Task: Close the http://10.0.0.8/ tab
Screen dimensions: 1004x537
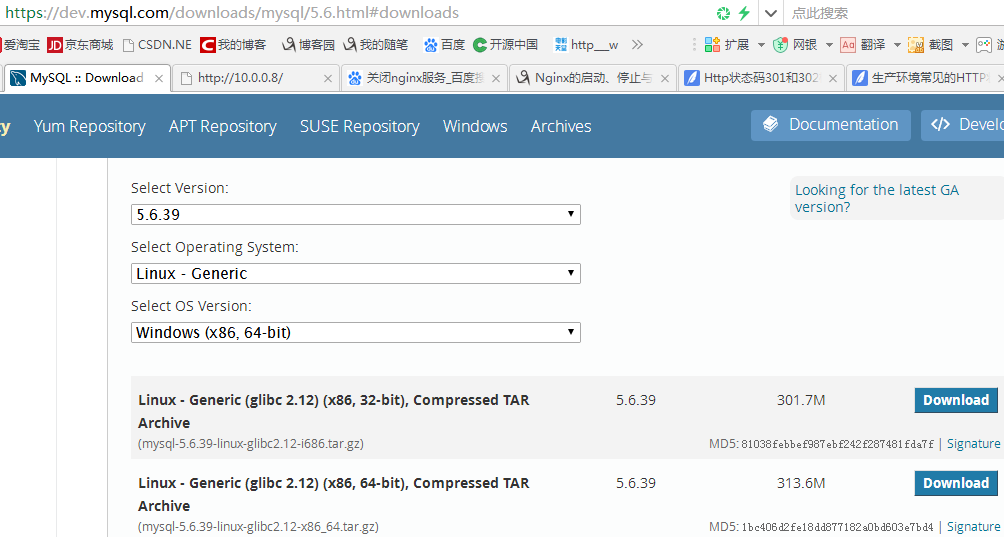Action: point(328,79)
